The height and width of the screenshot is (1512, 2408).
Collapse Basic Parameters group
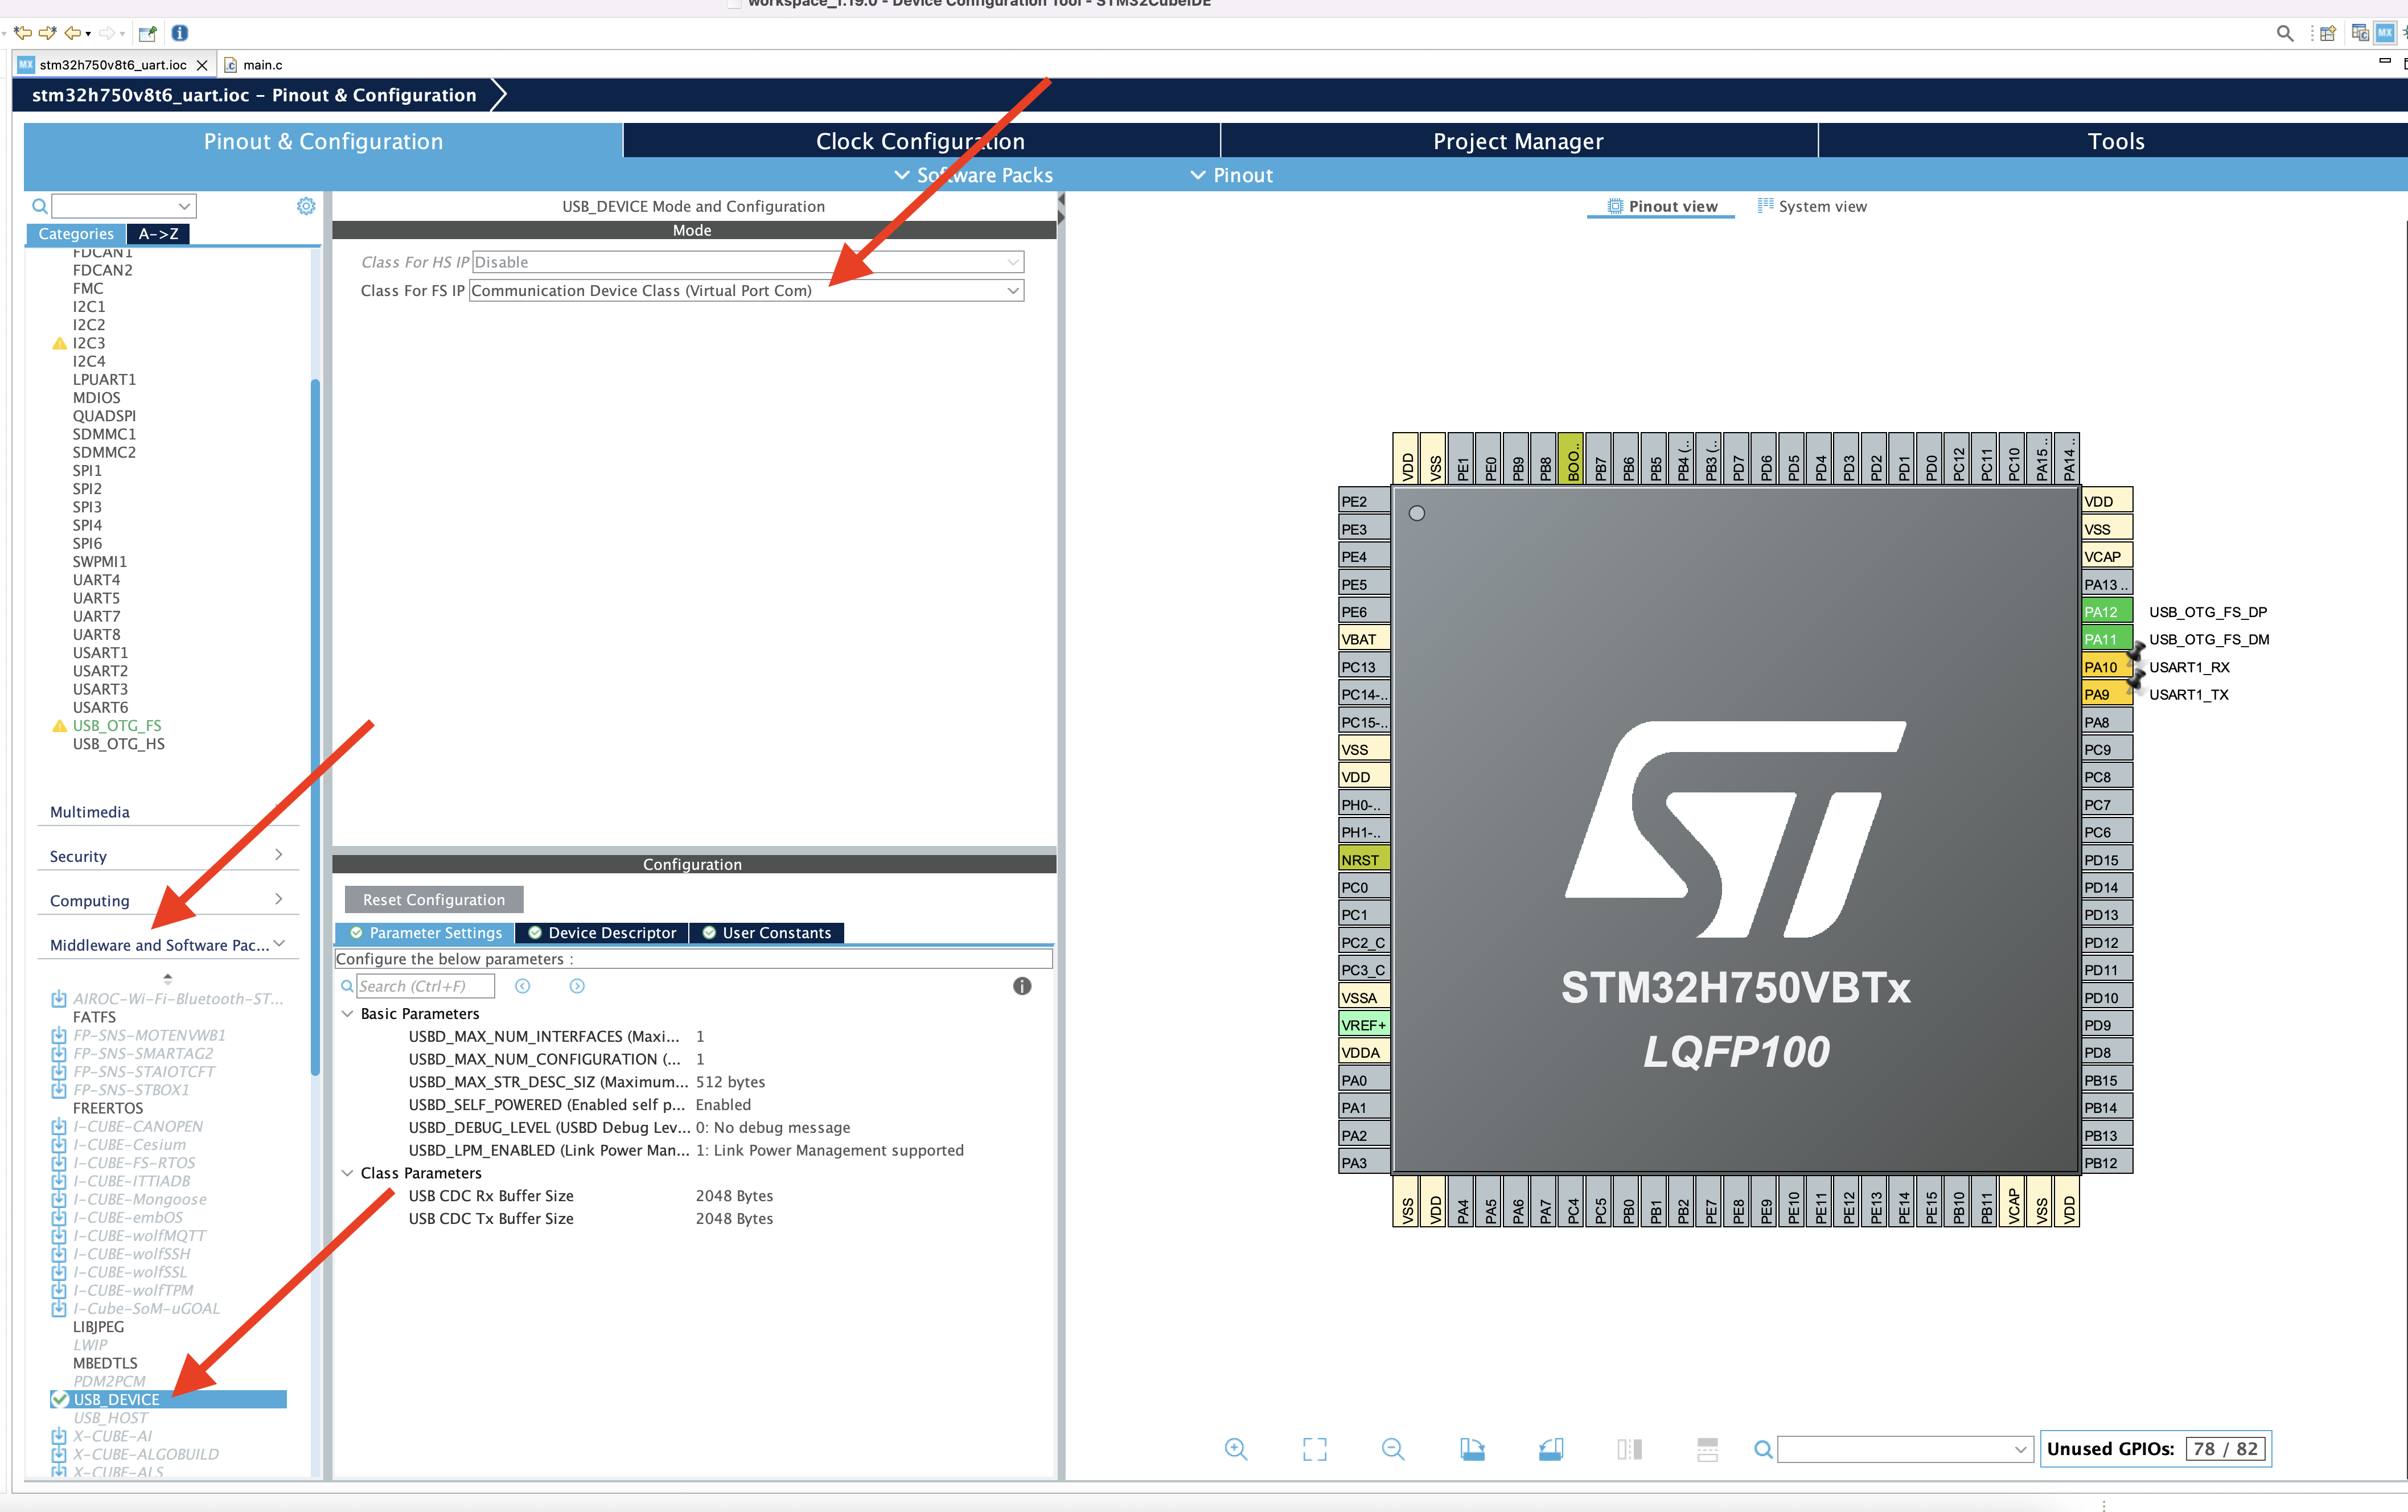[x=347, y=1014]
